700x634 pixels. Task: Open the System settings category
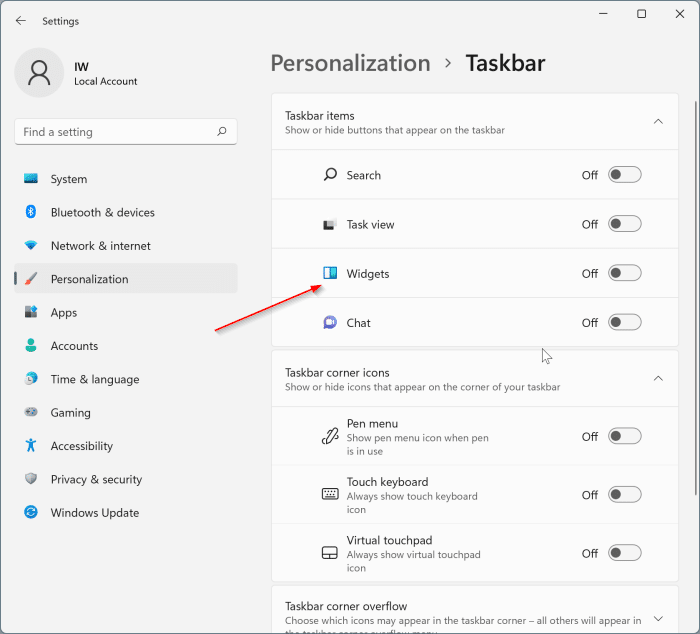click(126, 179)
